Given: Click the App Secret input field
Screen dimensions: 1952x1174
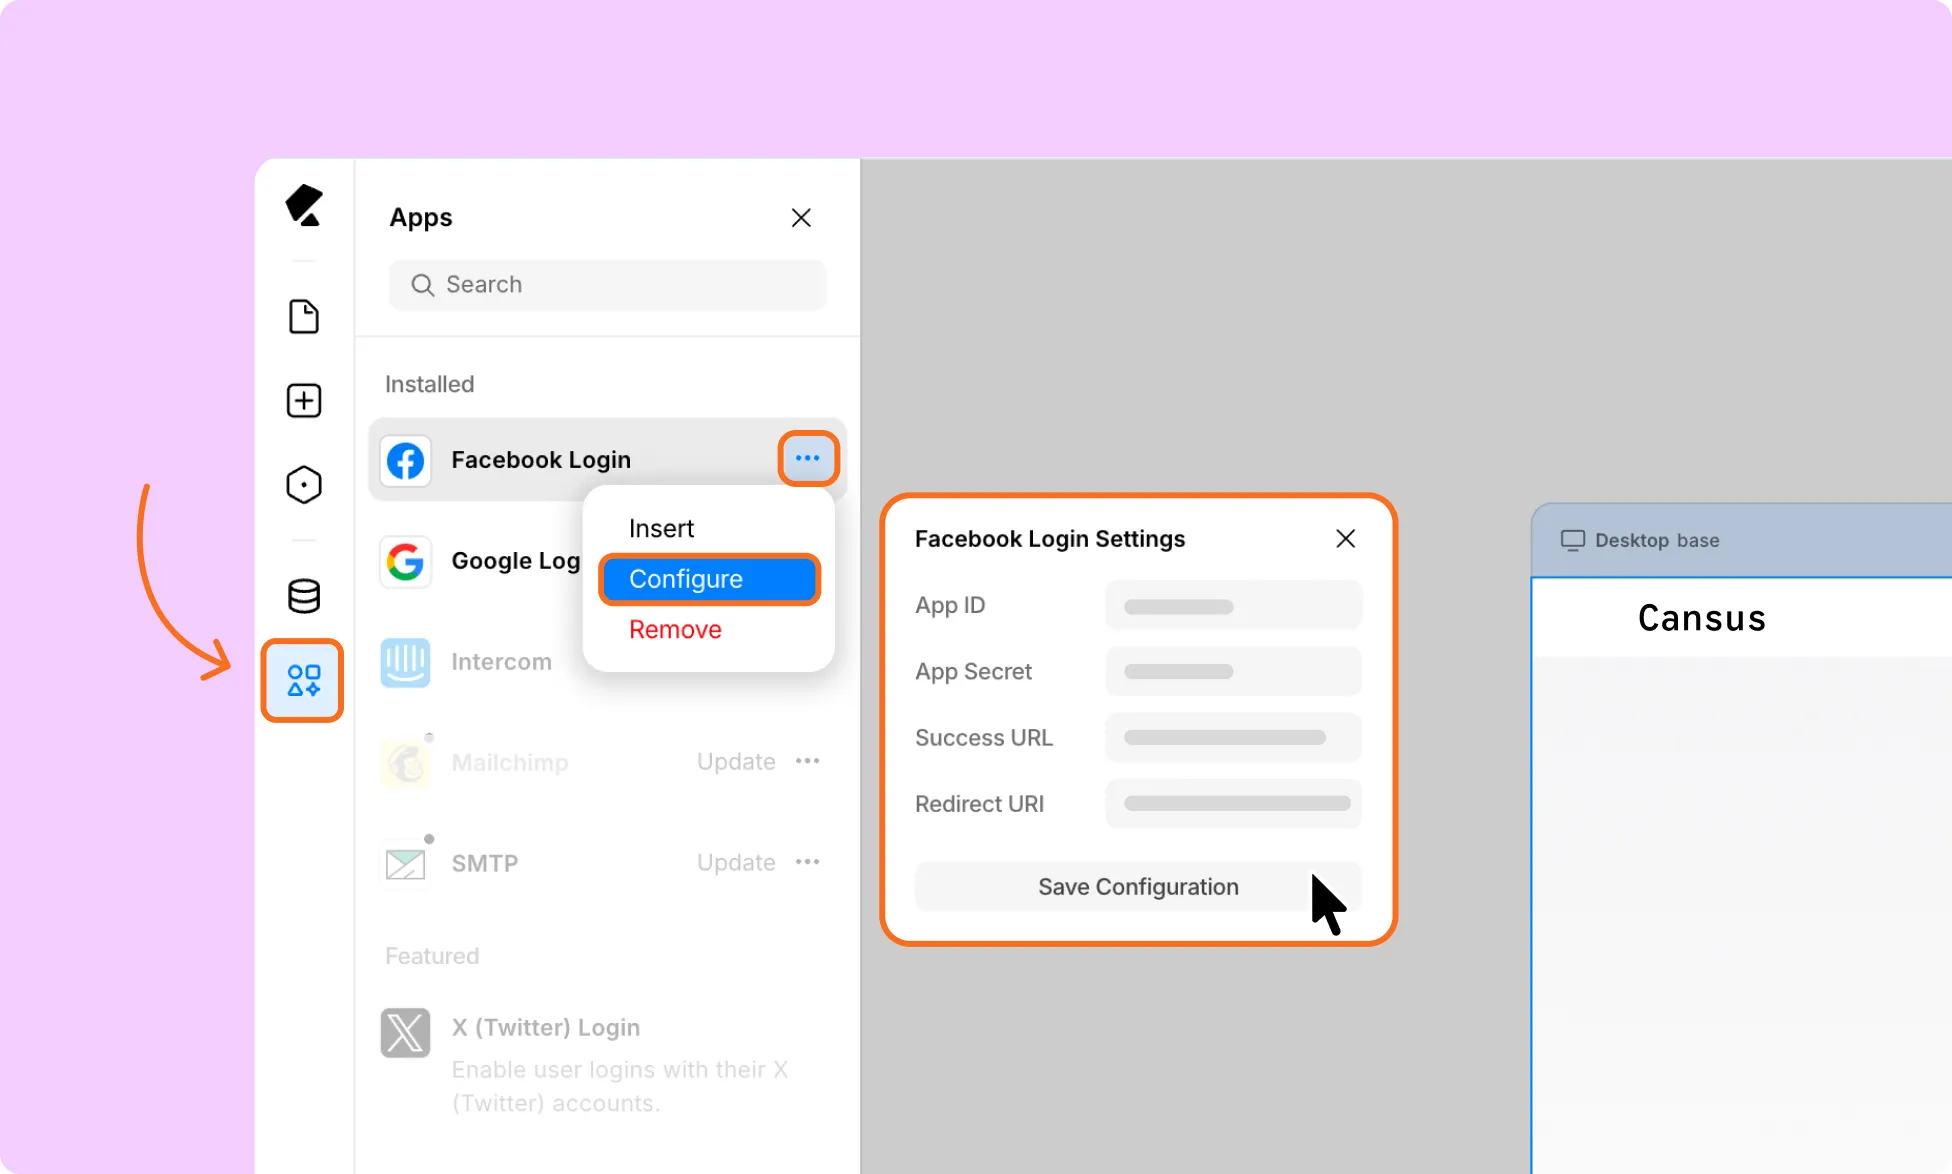Looking at the screenshot, I should pyautogui.click(x=1234, y=672).
